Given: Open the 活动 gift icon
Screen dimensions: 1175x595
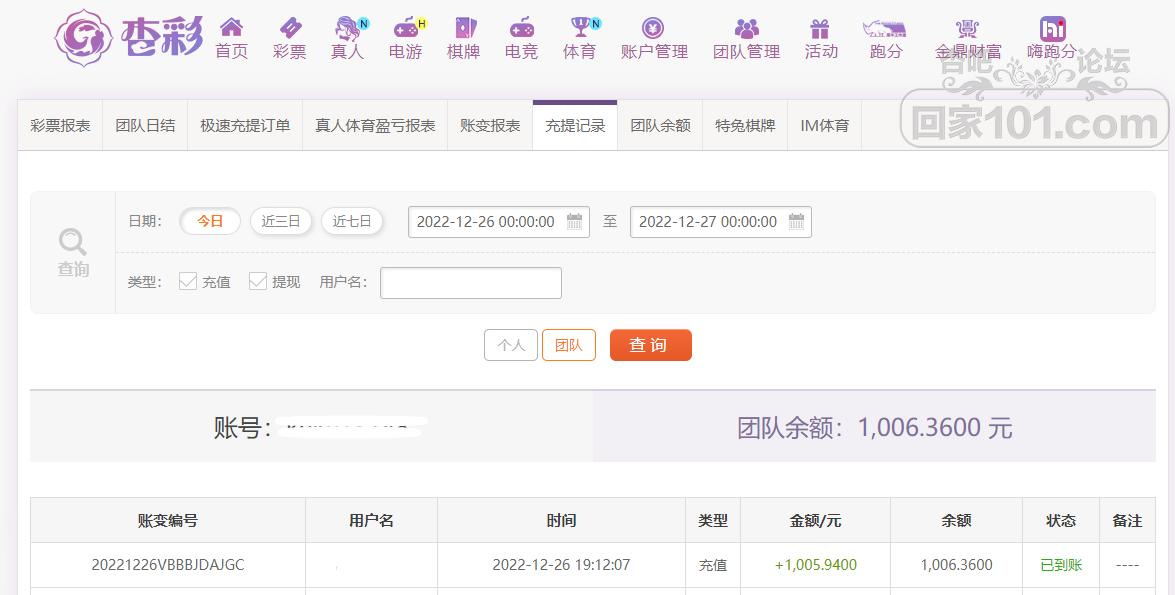Looking at the screenshot, I should [x=820, y=28].
